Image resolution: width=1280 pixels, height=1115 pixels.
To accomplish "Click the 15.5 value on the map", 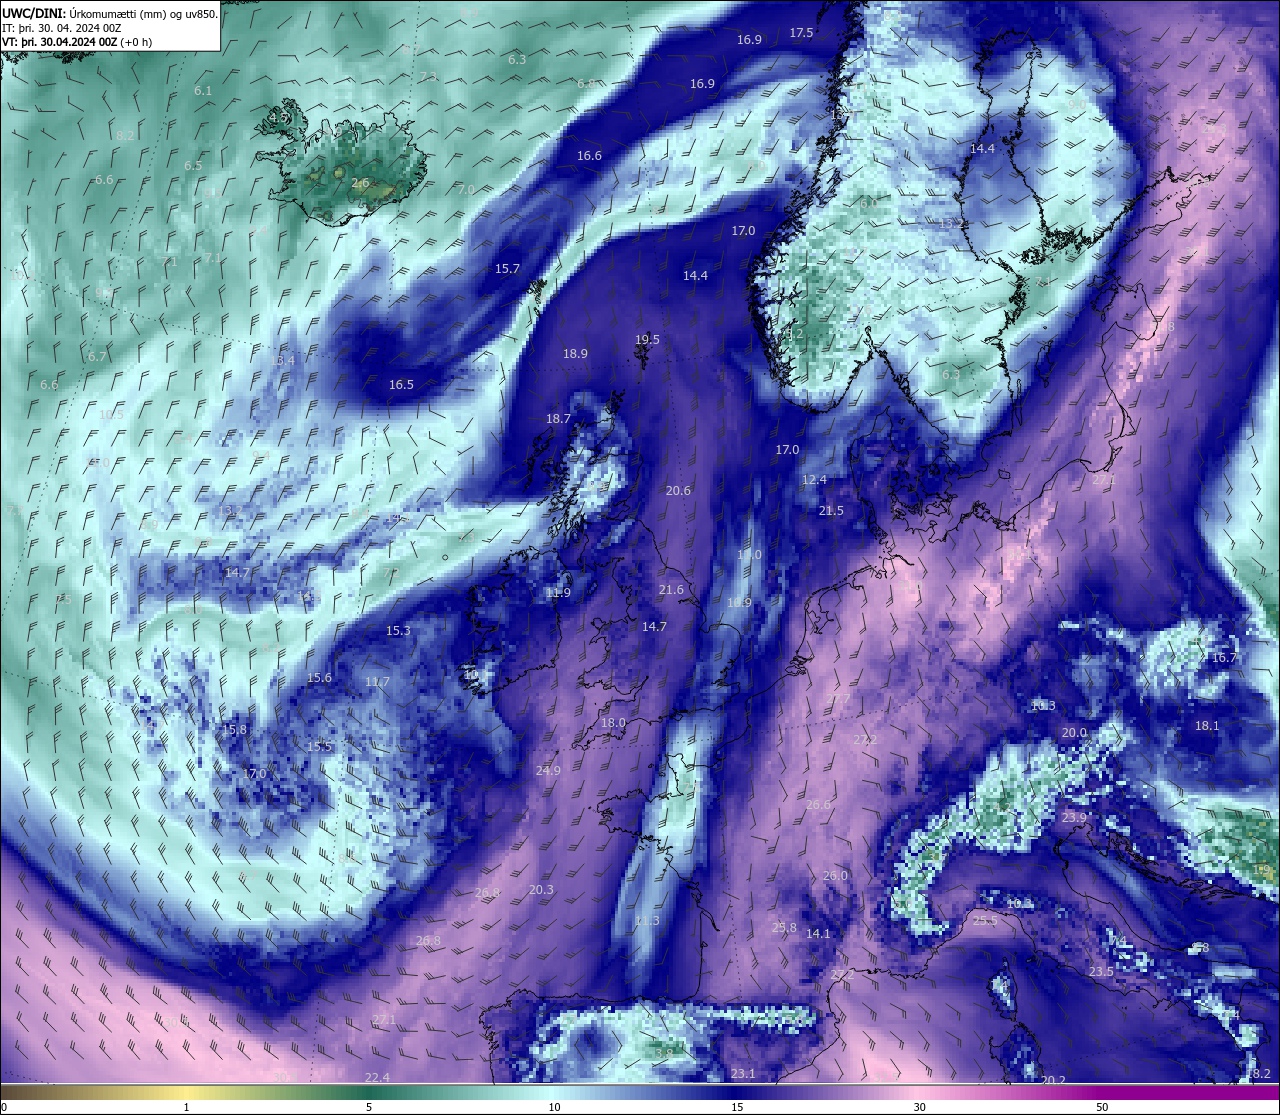I will pyautogui.click(x=319, y=747).
